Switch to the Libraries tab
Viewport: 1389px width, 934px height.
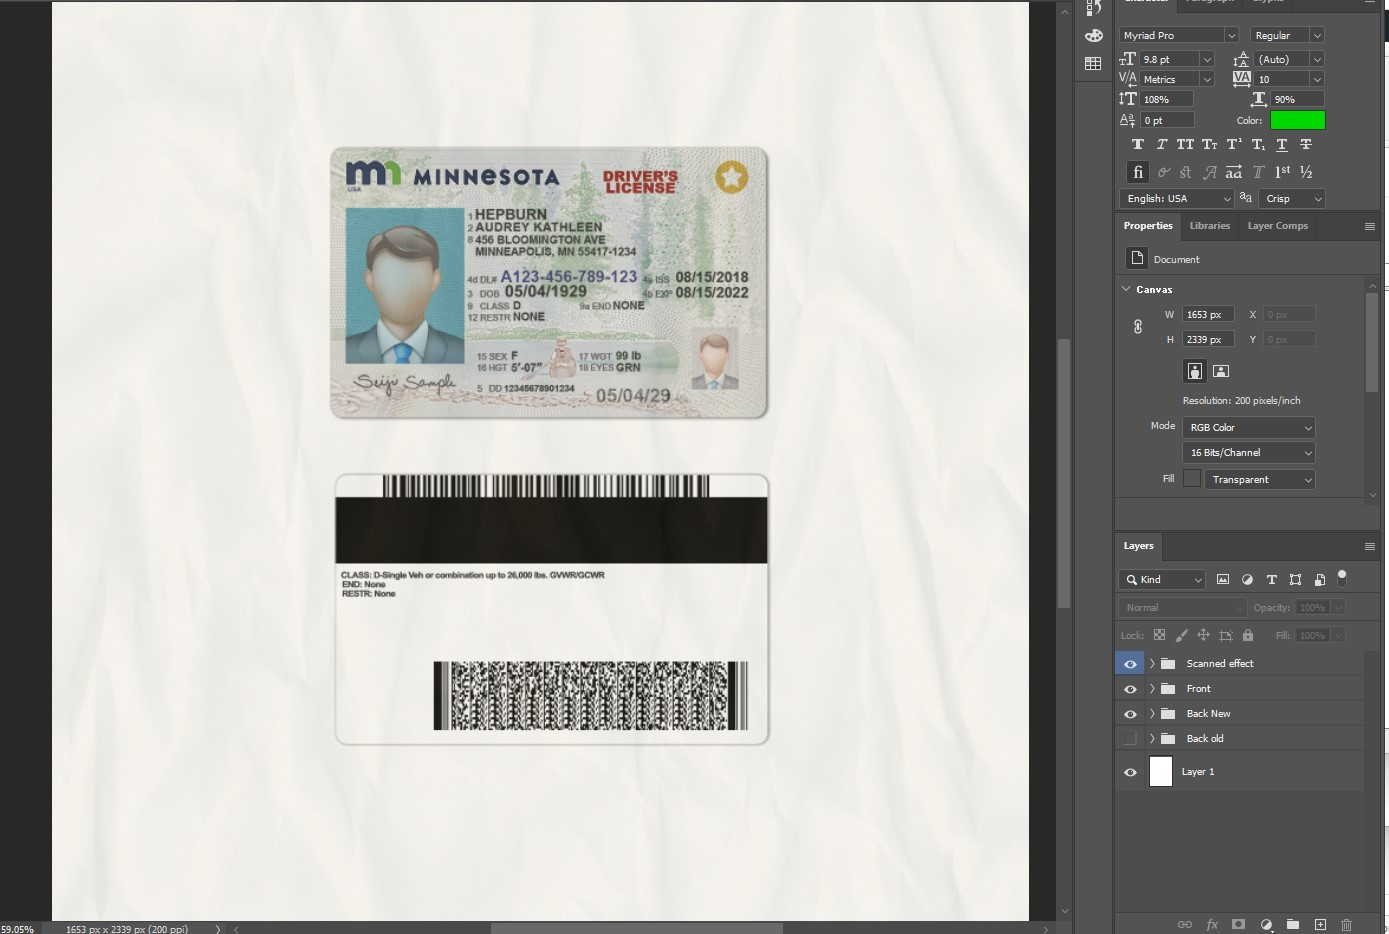1209,226
